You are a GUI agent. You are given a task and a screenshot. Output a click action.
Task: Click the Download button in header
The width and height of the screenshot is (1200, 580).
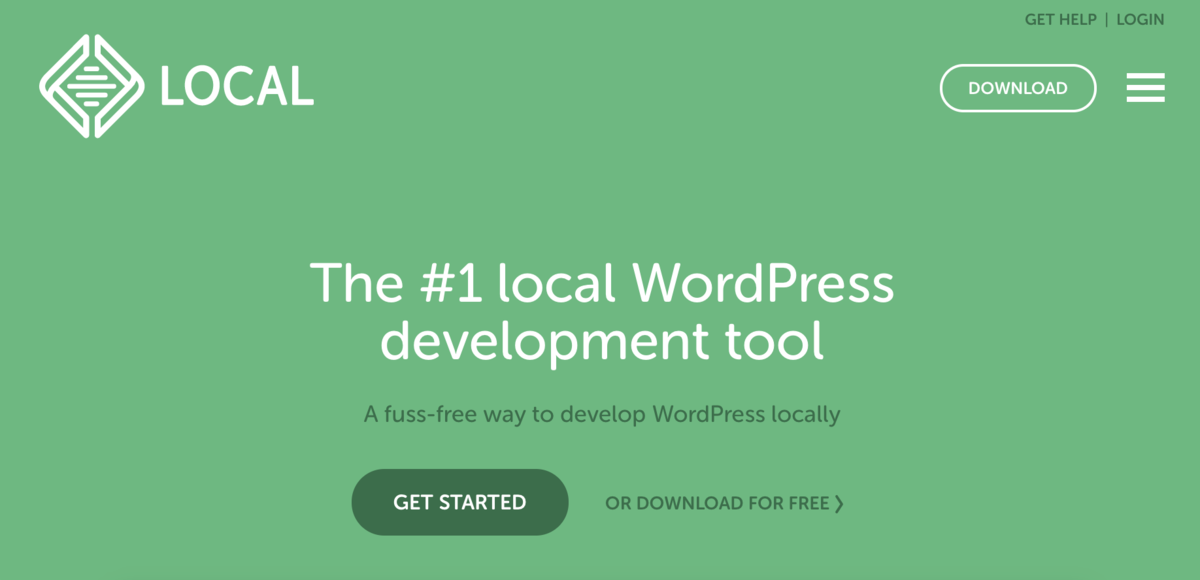1018,88
